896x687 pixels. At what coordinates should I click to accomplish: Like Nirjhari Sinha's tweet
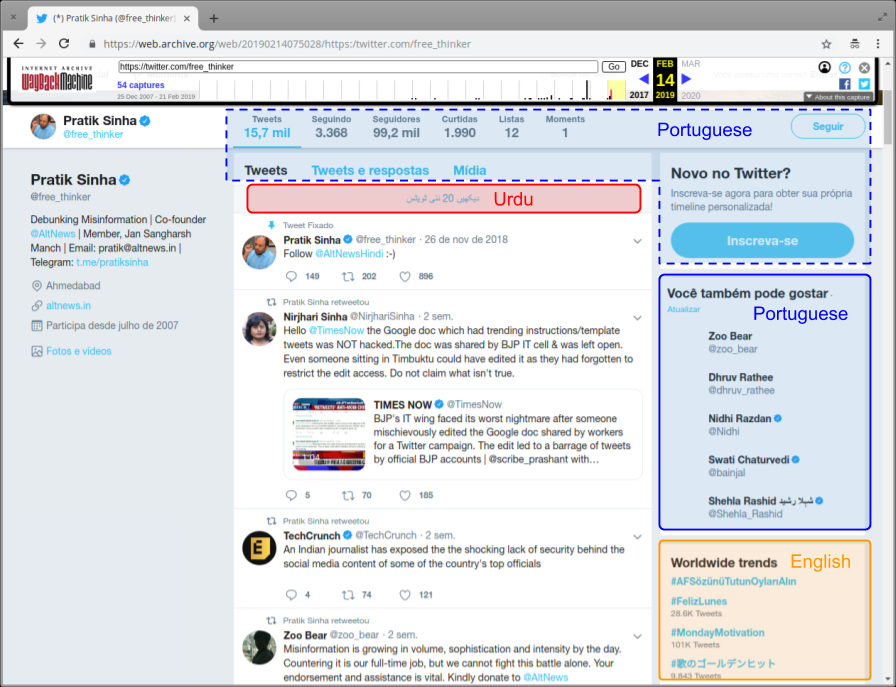(x=405, y=496)
